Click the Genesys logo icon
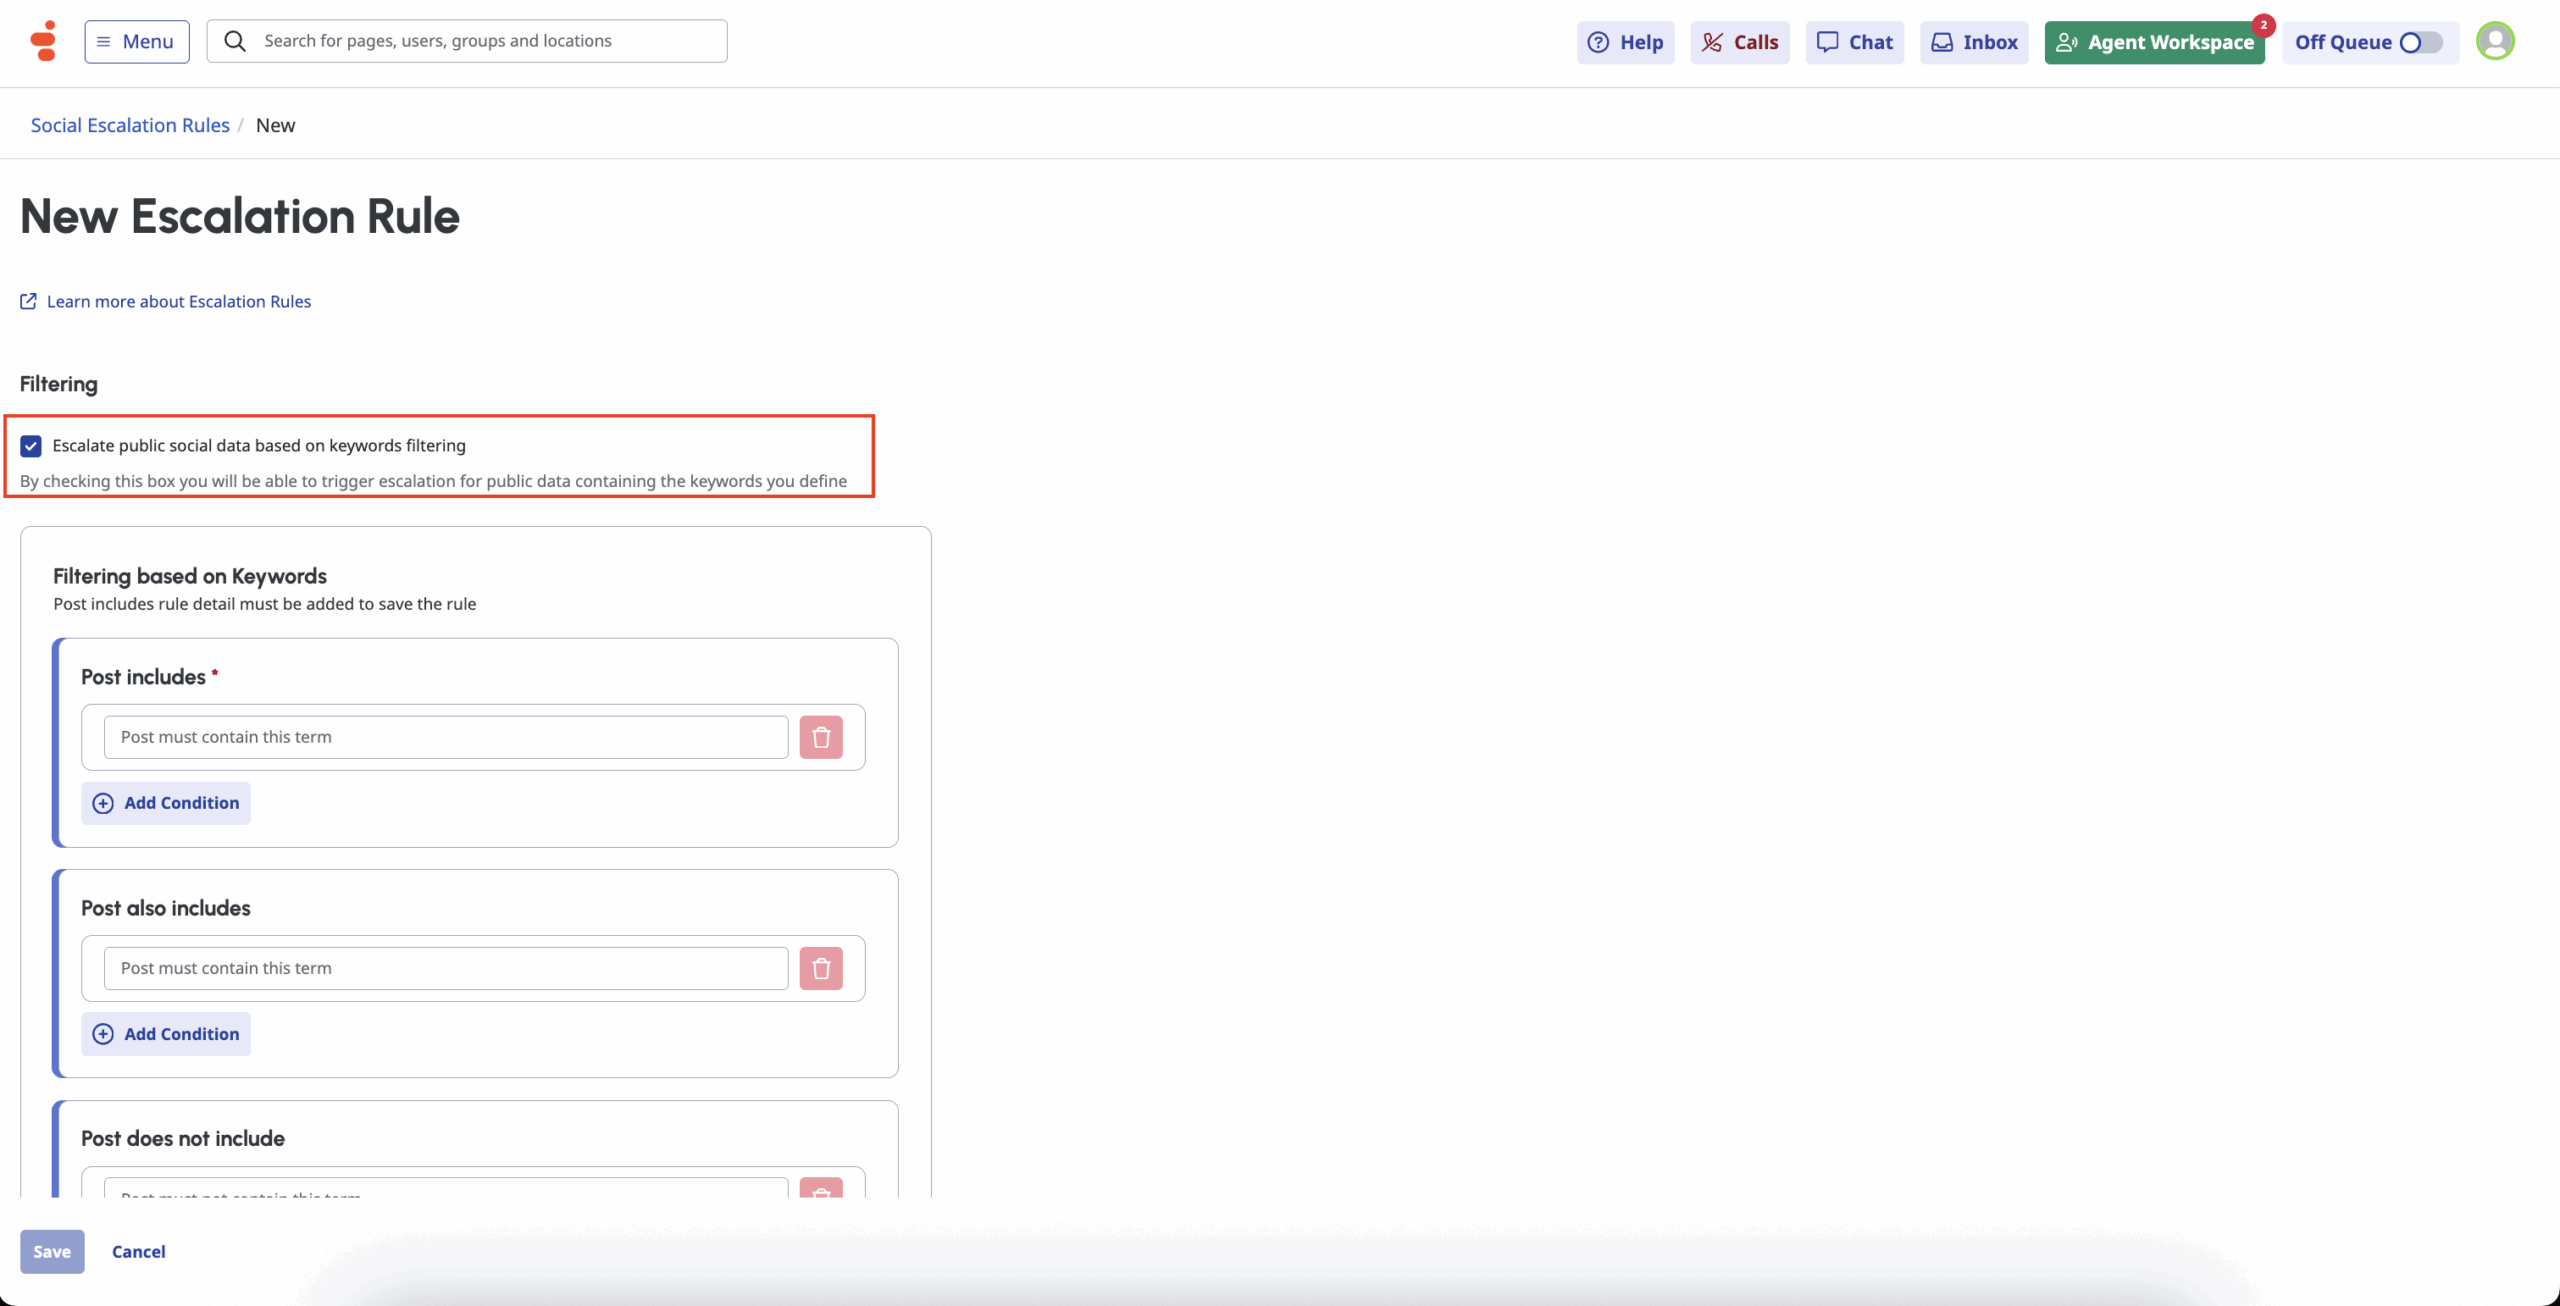Image resolution: width=2560 pixels, height=1306 pixels. [x=43, y=41]
